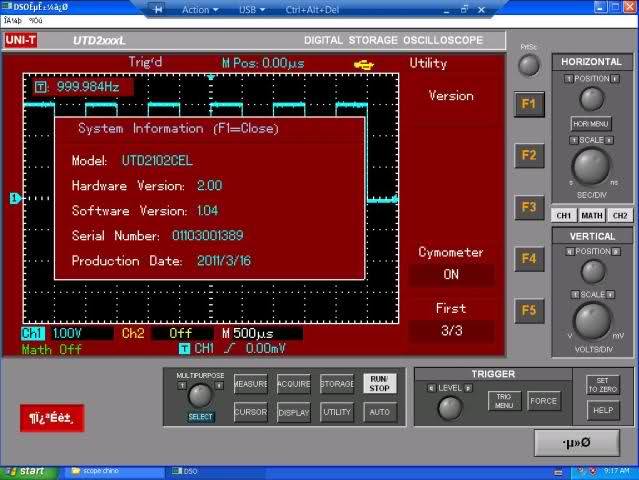Send Ctrl+Alt+Del from toolbar
Screen dimensions: 639x480
point(312,10)
